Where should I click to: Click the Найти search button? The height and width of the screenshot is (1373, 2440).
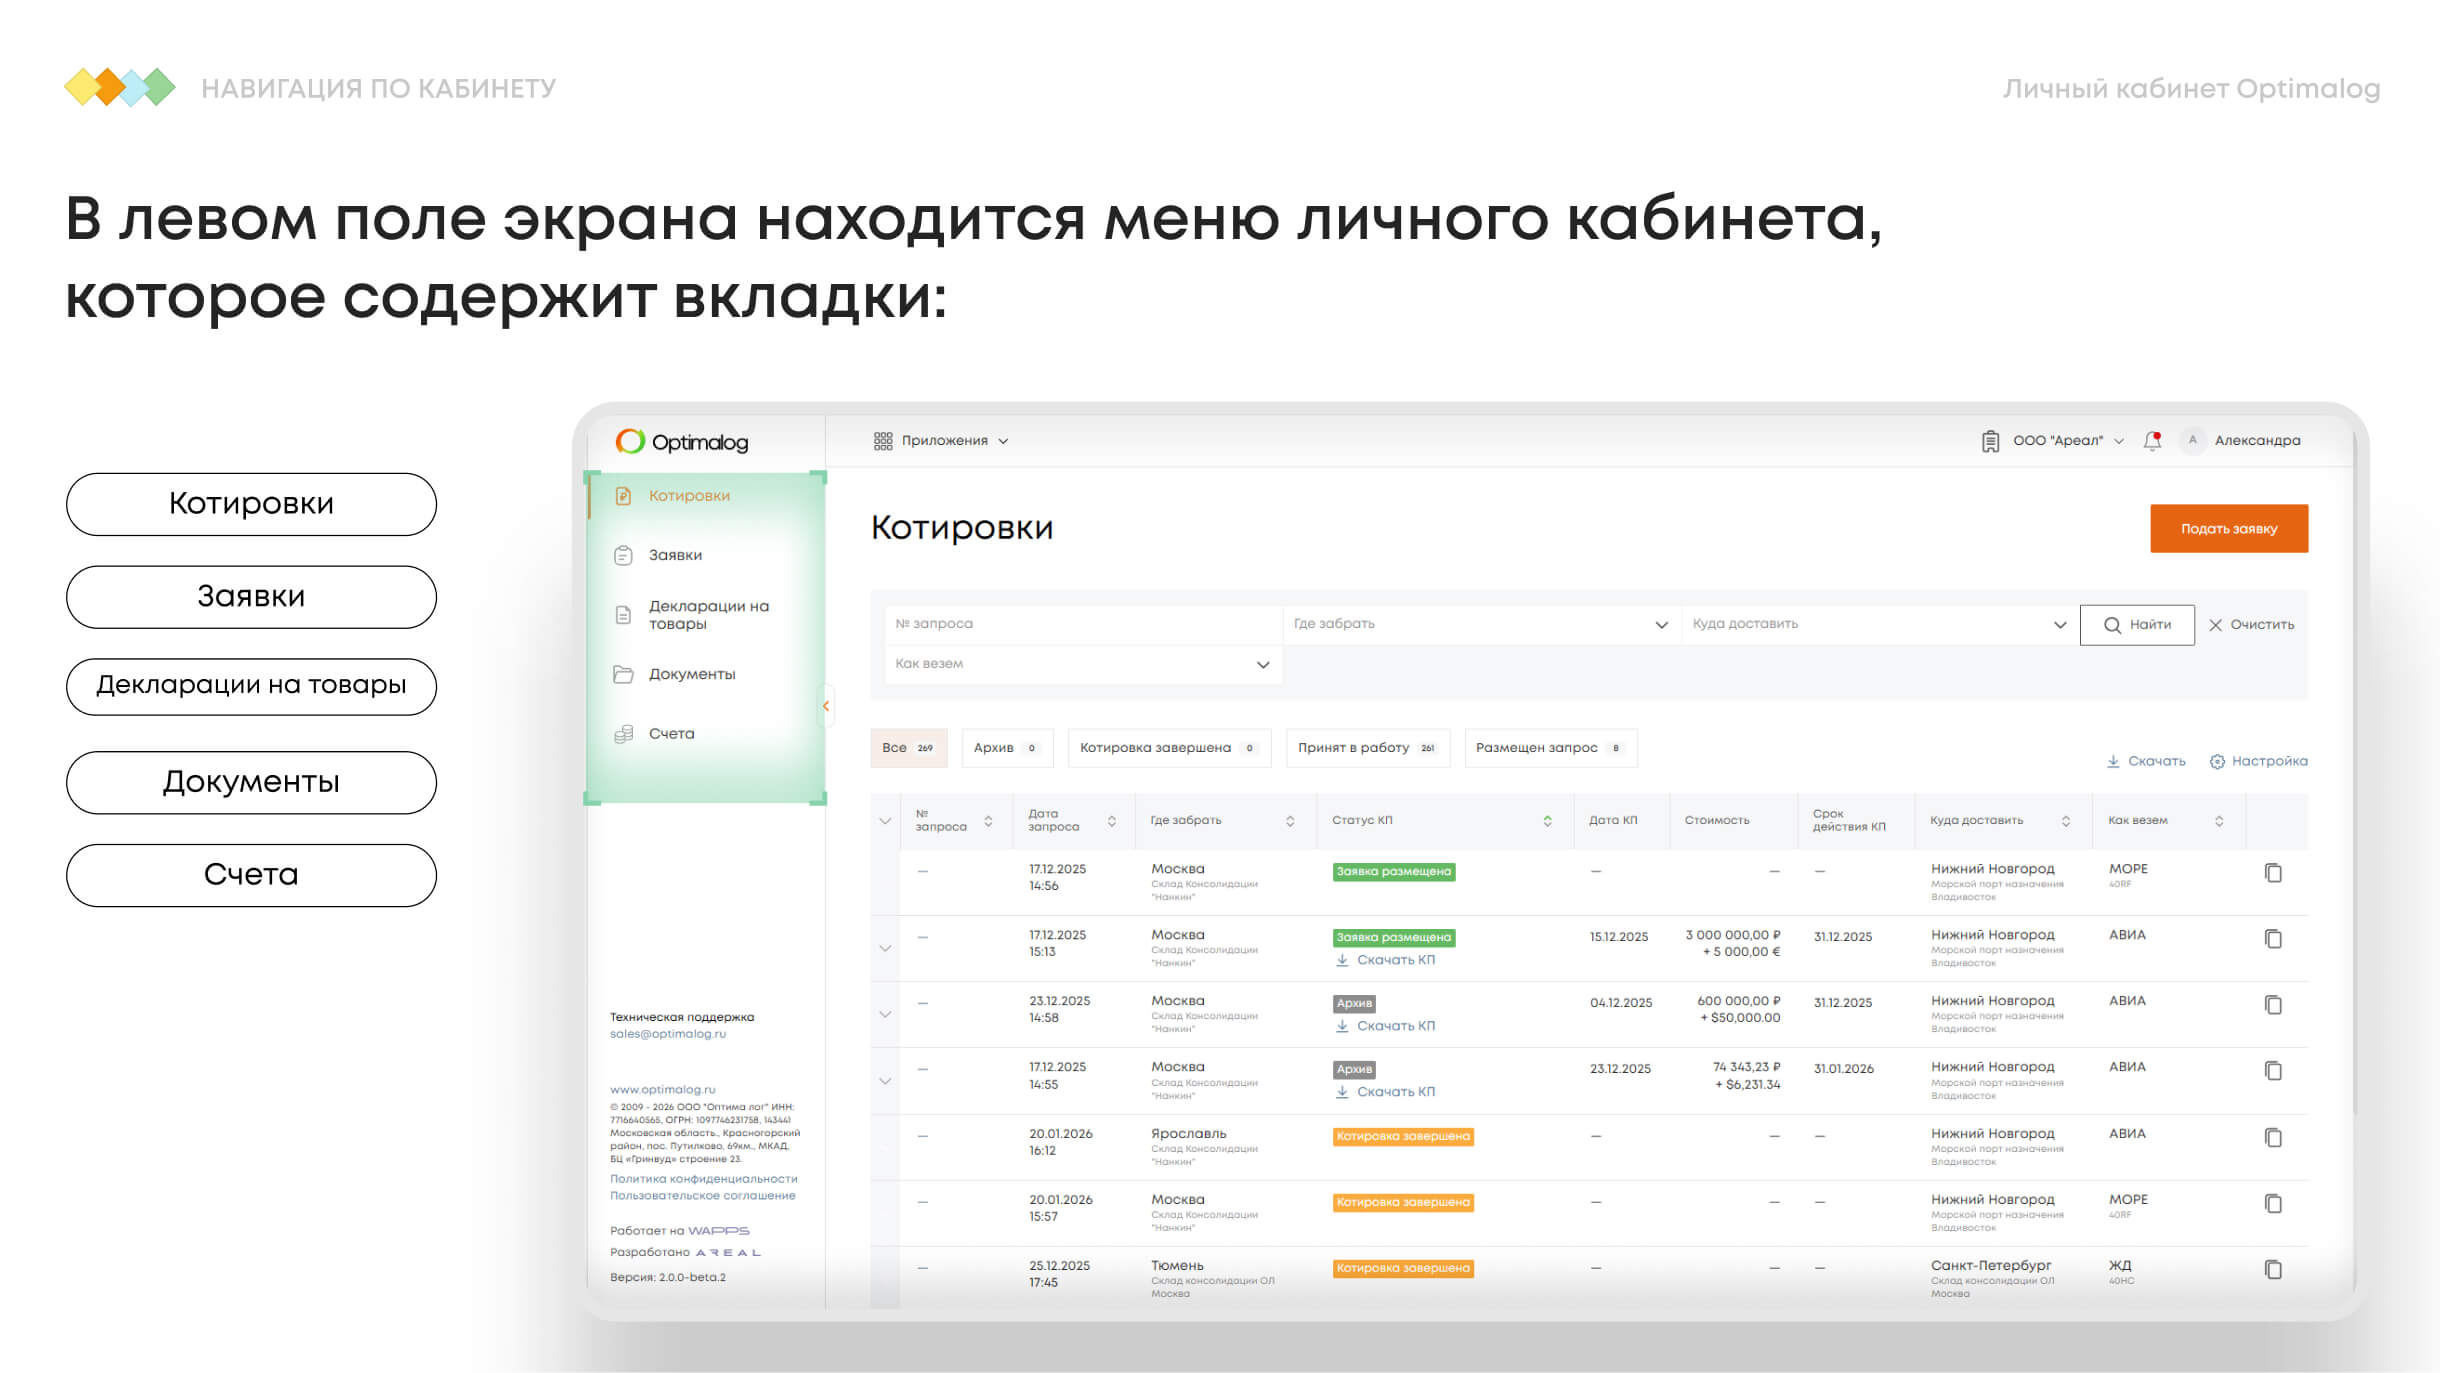tap(2136, 625)
